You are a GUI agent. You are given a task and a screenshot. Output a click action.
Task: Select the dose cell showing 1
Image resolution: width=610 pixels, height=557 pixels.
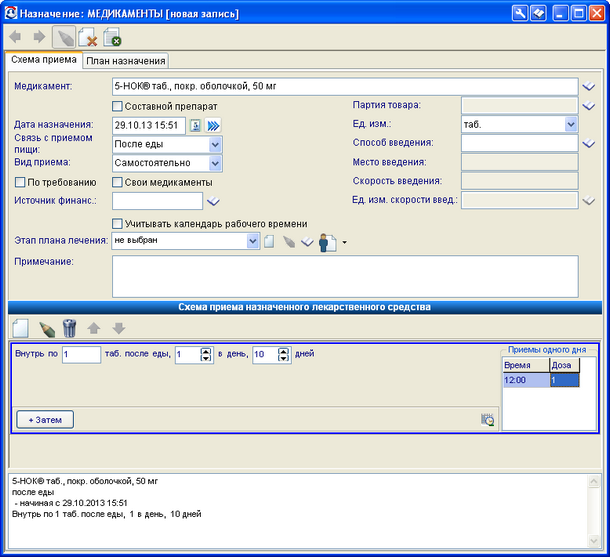pos(564,380)
